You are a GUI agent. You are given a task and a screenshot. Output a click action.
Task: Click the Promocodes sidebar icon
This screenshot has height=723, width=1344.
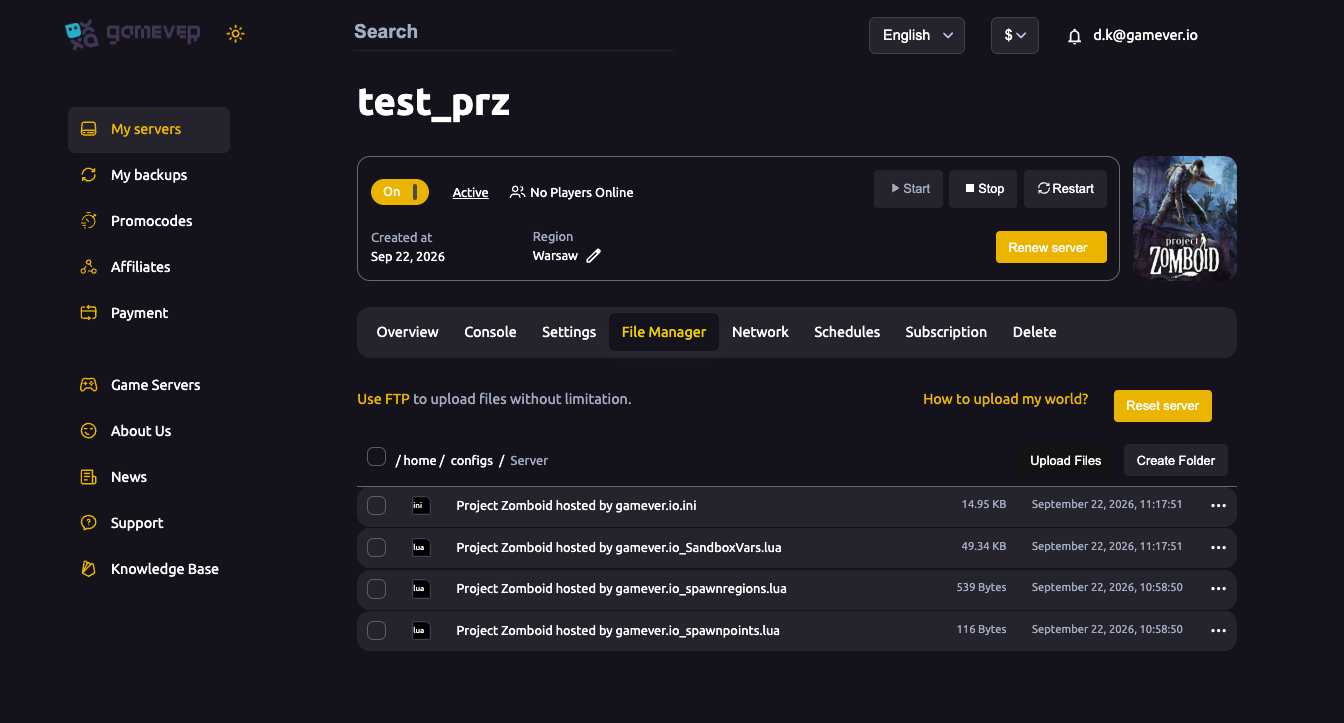(89, 221)
